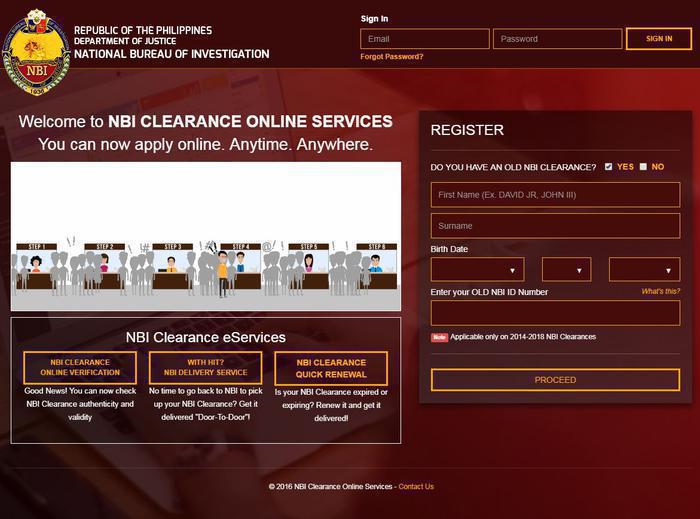700x519 pixels.
Task: Click the 'NBI Clearance eServices' heading
Action: pyautogui.click(x=206, y=337)
